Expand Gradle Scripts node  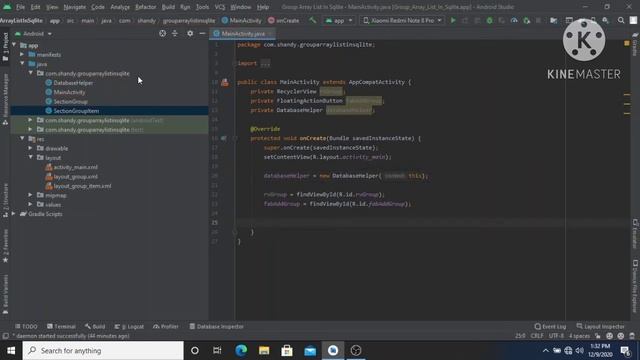[14, 213]
